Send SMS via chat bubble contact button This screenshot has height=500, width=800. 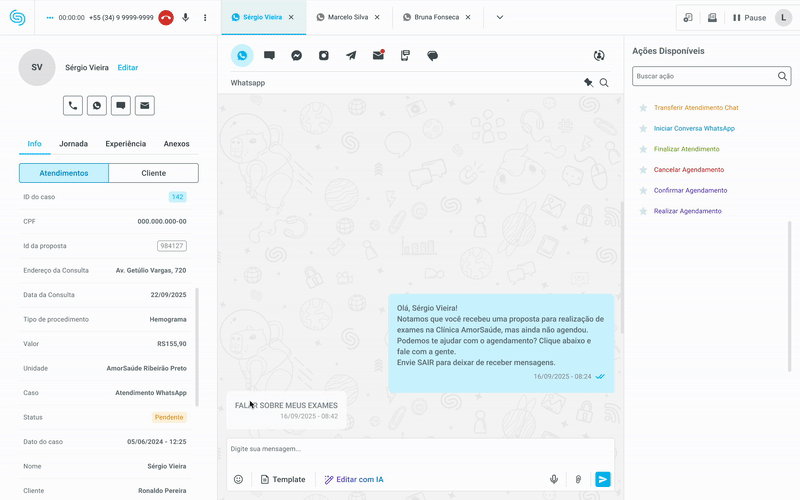point(121,106)
